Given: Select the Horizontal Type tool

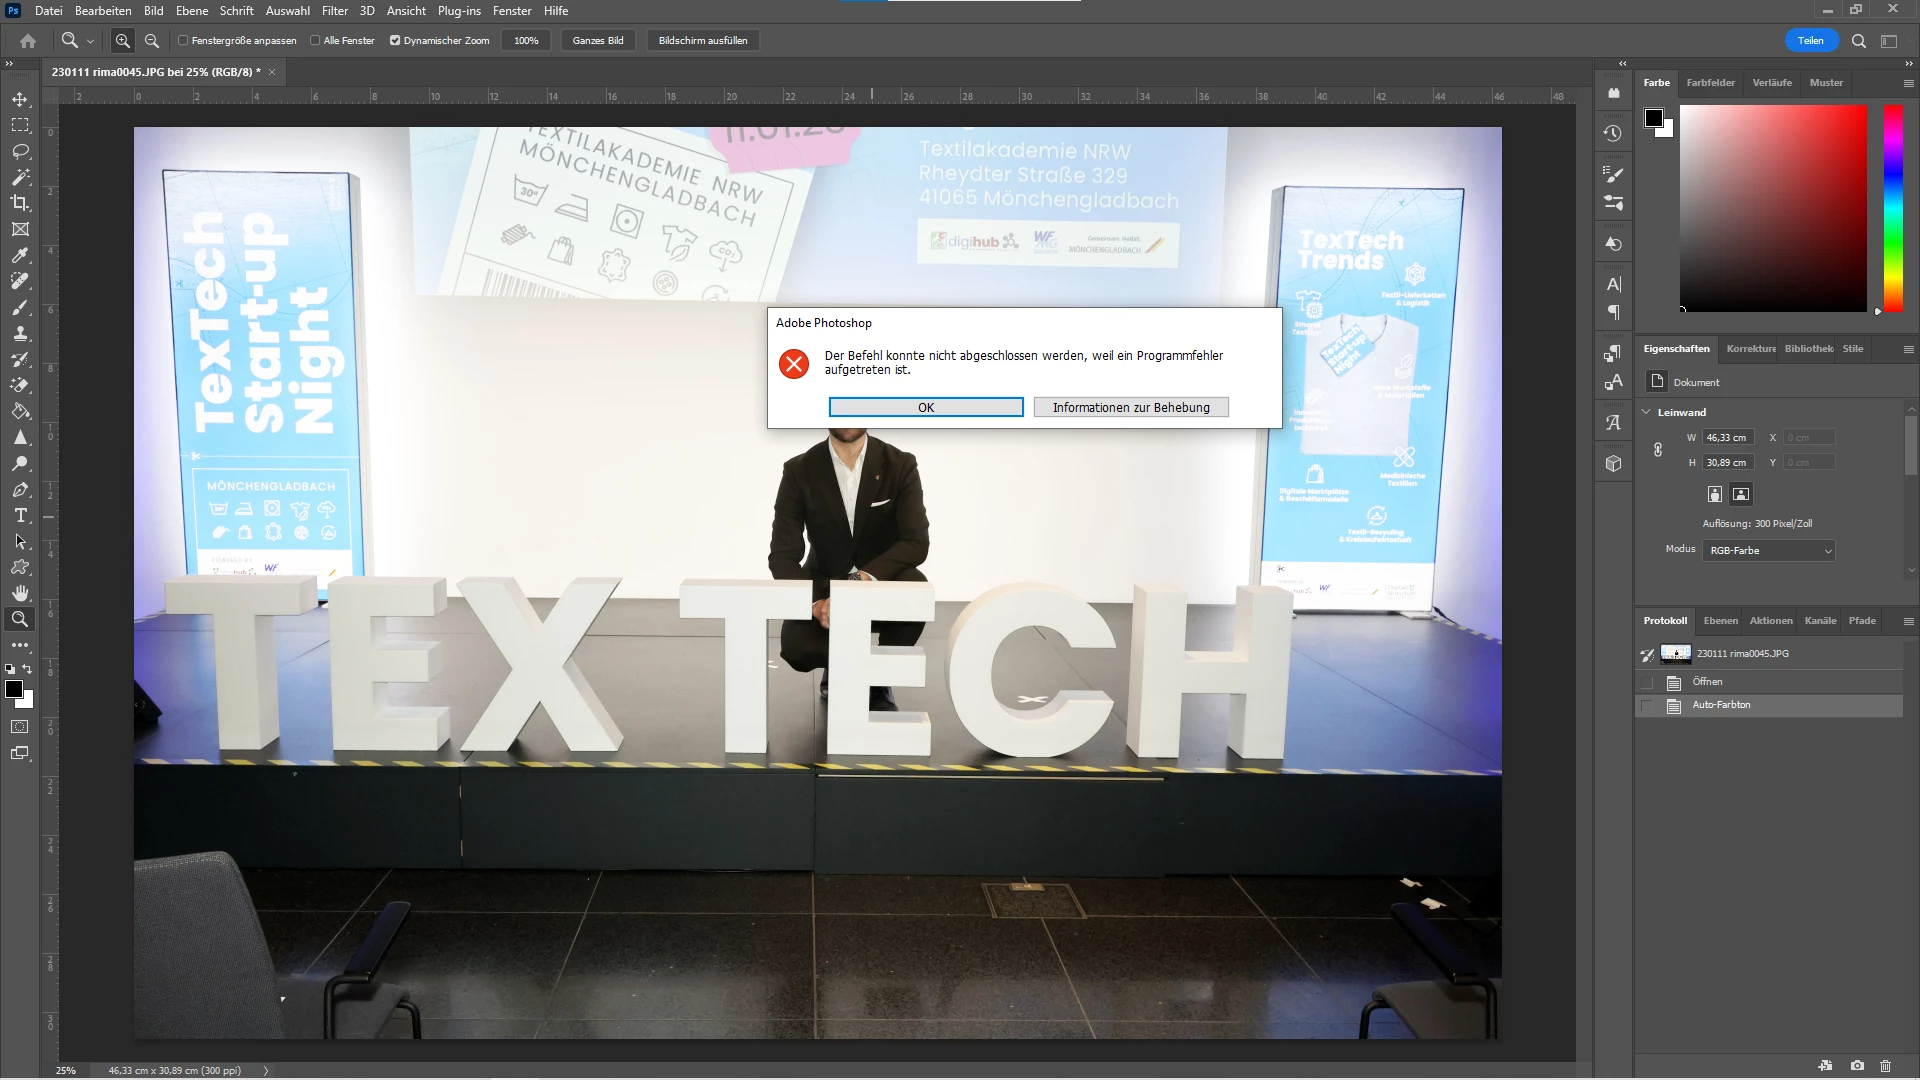Looking at the screenshot, I should (x=20, y=515).
